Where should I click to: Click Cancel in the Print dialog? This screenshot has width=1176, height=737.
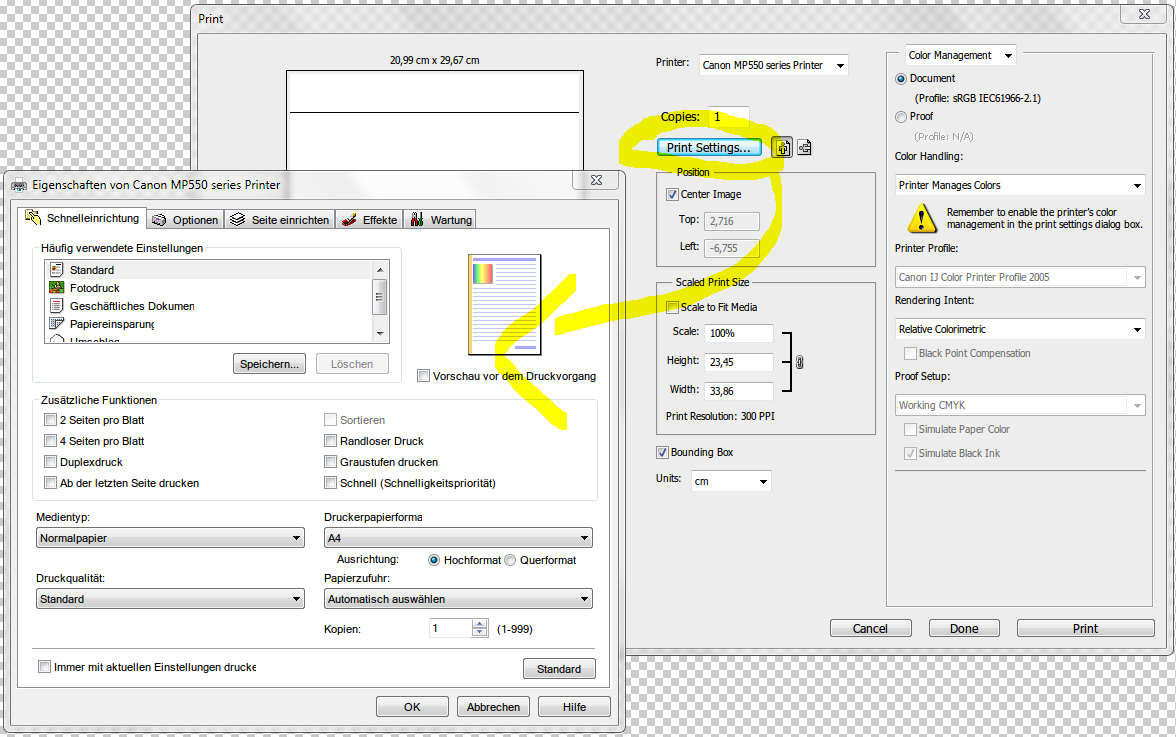pyautogui.click(x=871, y=628)
